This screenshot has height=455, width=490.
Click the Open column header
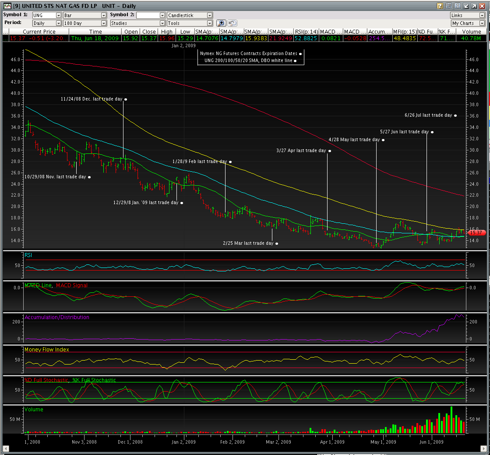pos(131,31)
